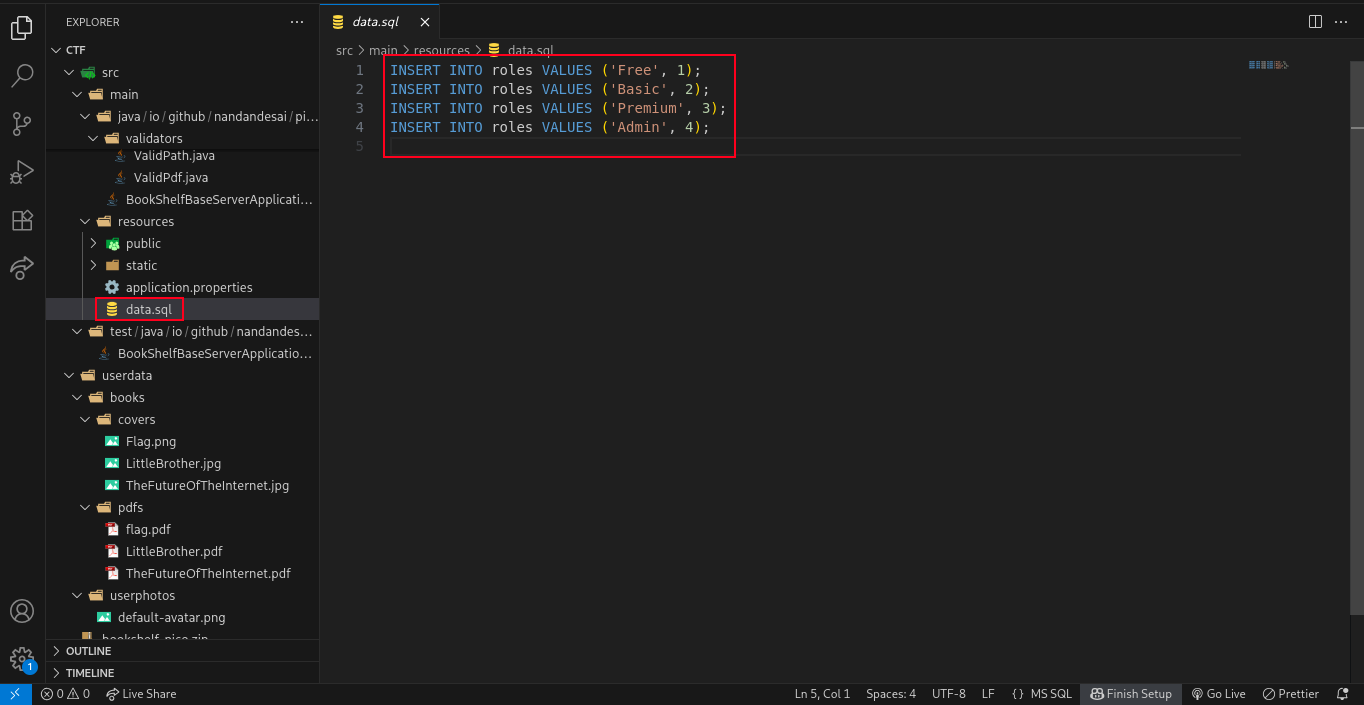Open Explorer views and more actions menu
1364x705 pixels.
pos(297,21)
